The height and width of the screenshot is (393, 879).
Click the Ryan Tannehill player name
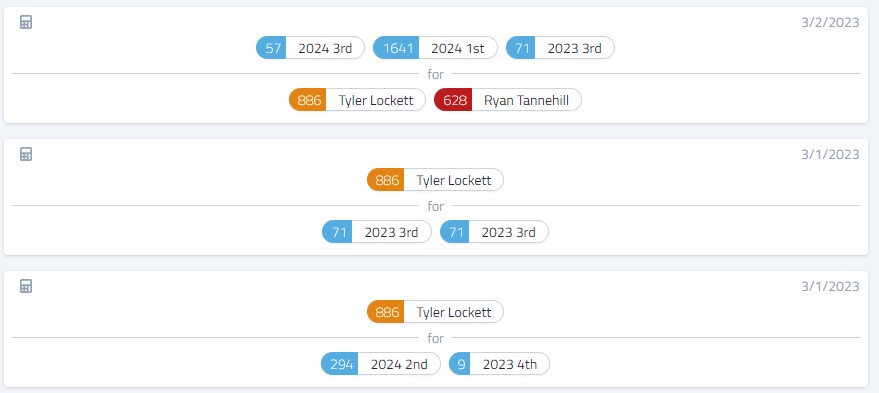pyautogui.click(x=526, y=100)
